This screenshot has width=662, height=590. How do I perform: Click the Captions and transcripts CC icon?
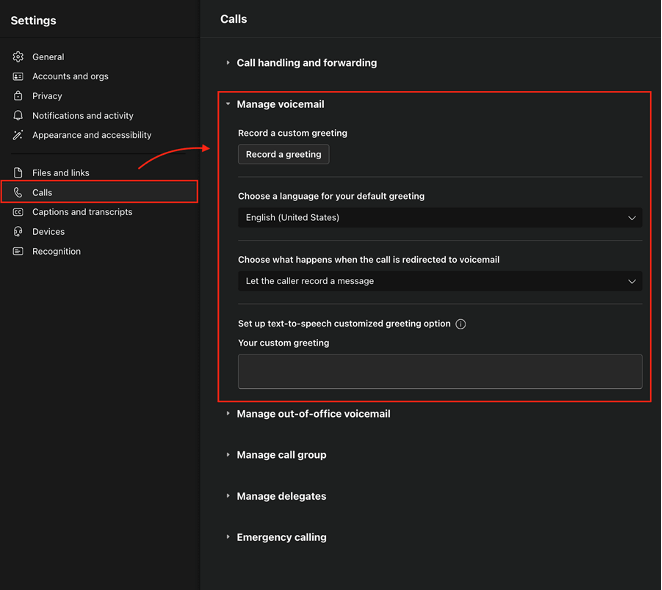[18, 212]
